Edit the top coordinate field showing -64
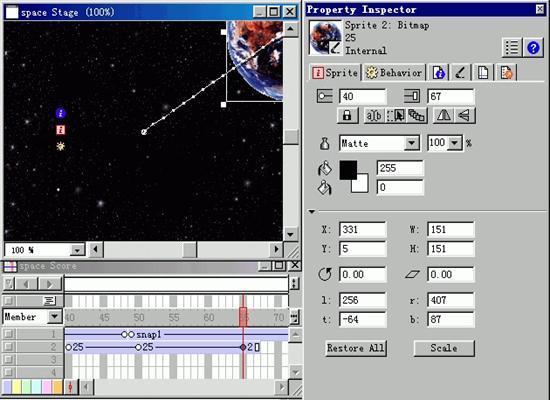550x400 pixels. coord(362,319)
